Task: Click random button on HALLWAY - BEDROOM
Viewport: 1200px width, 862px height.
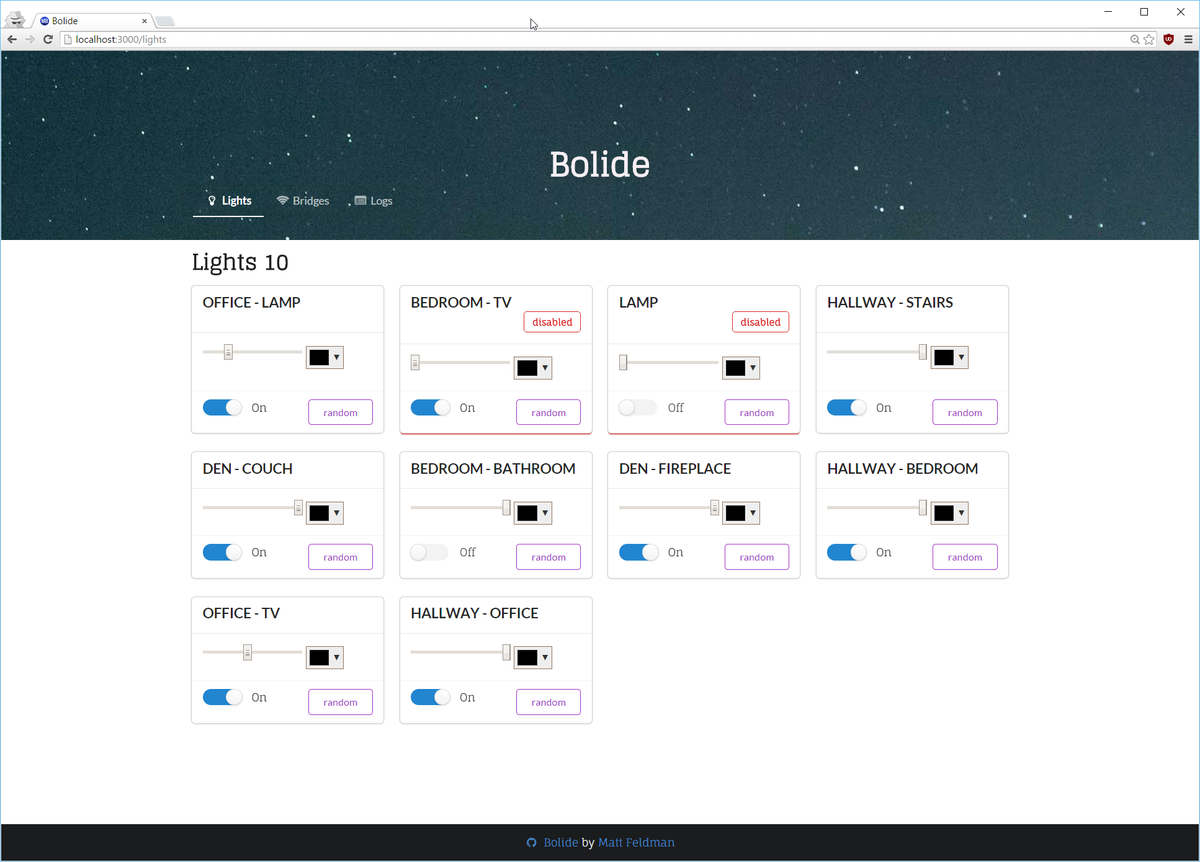Action: click(x=965, y=557)
